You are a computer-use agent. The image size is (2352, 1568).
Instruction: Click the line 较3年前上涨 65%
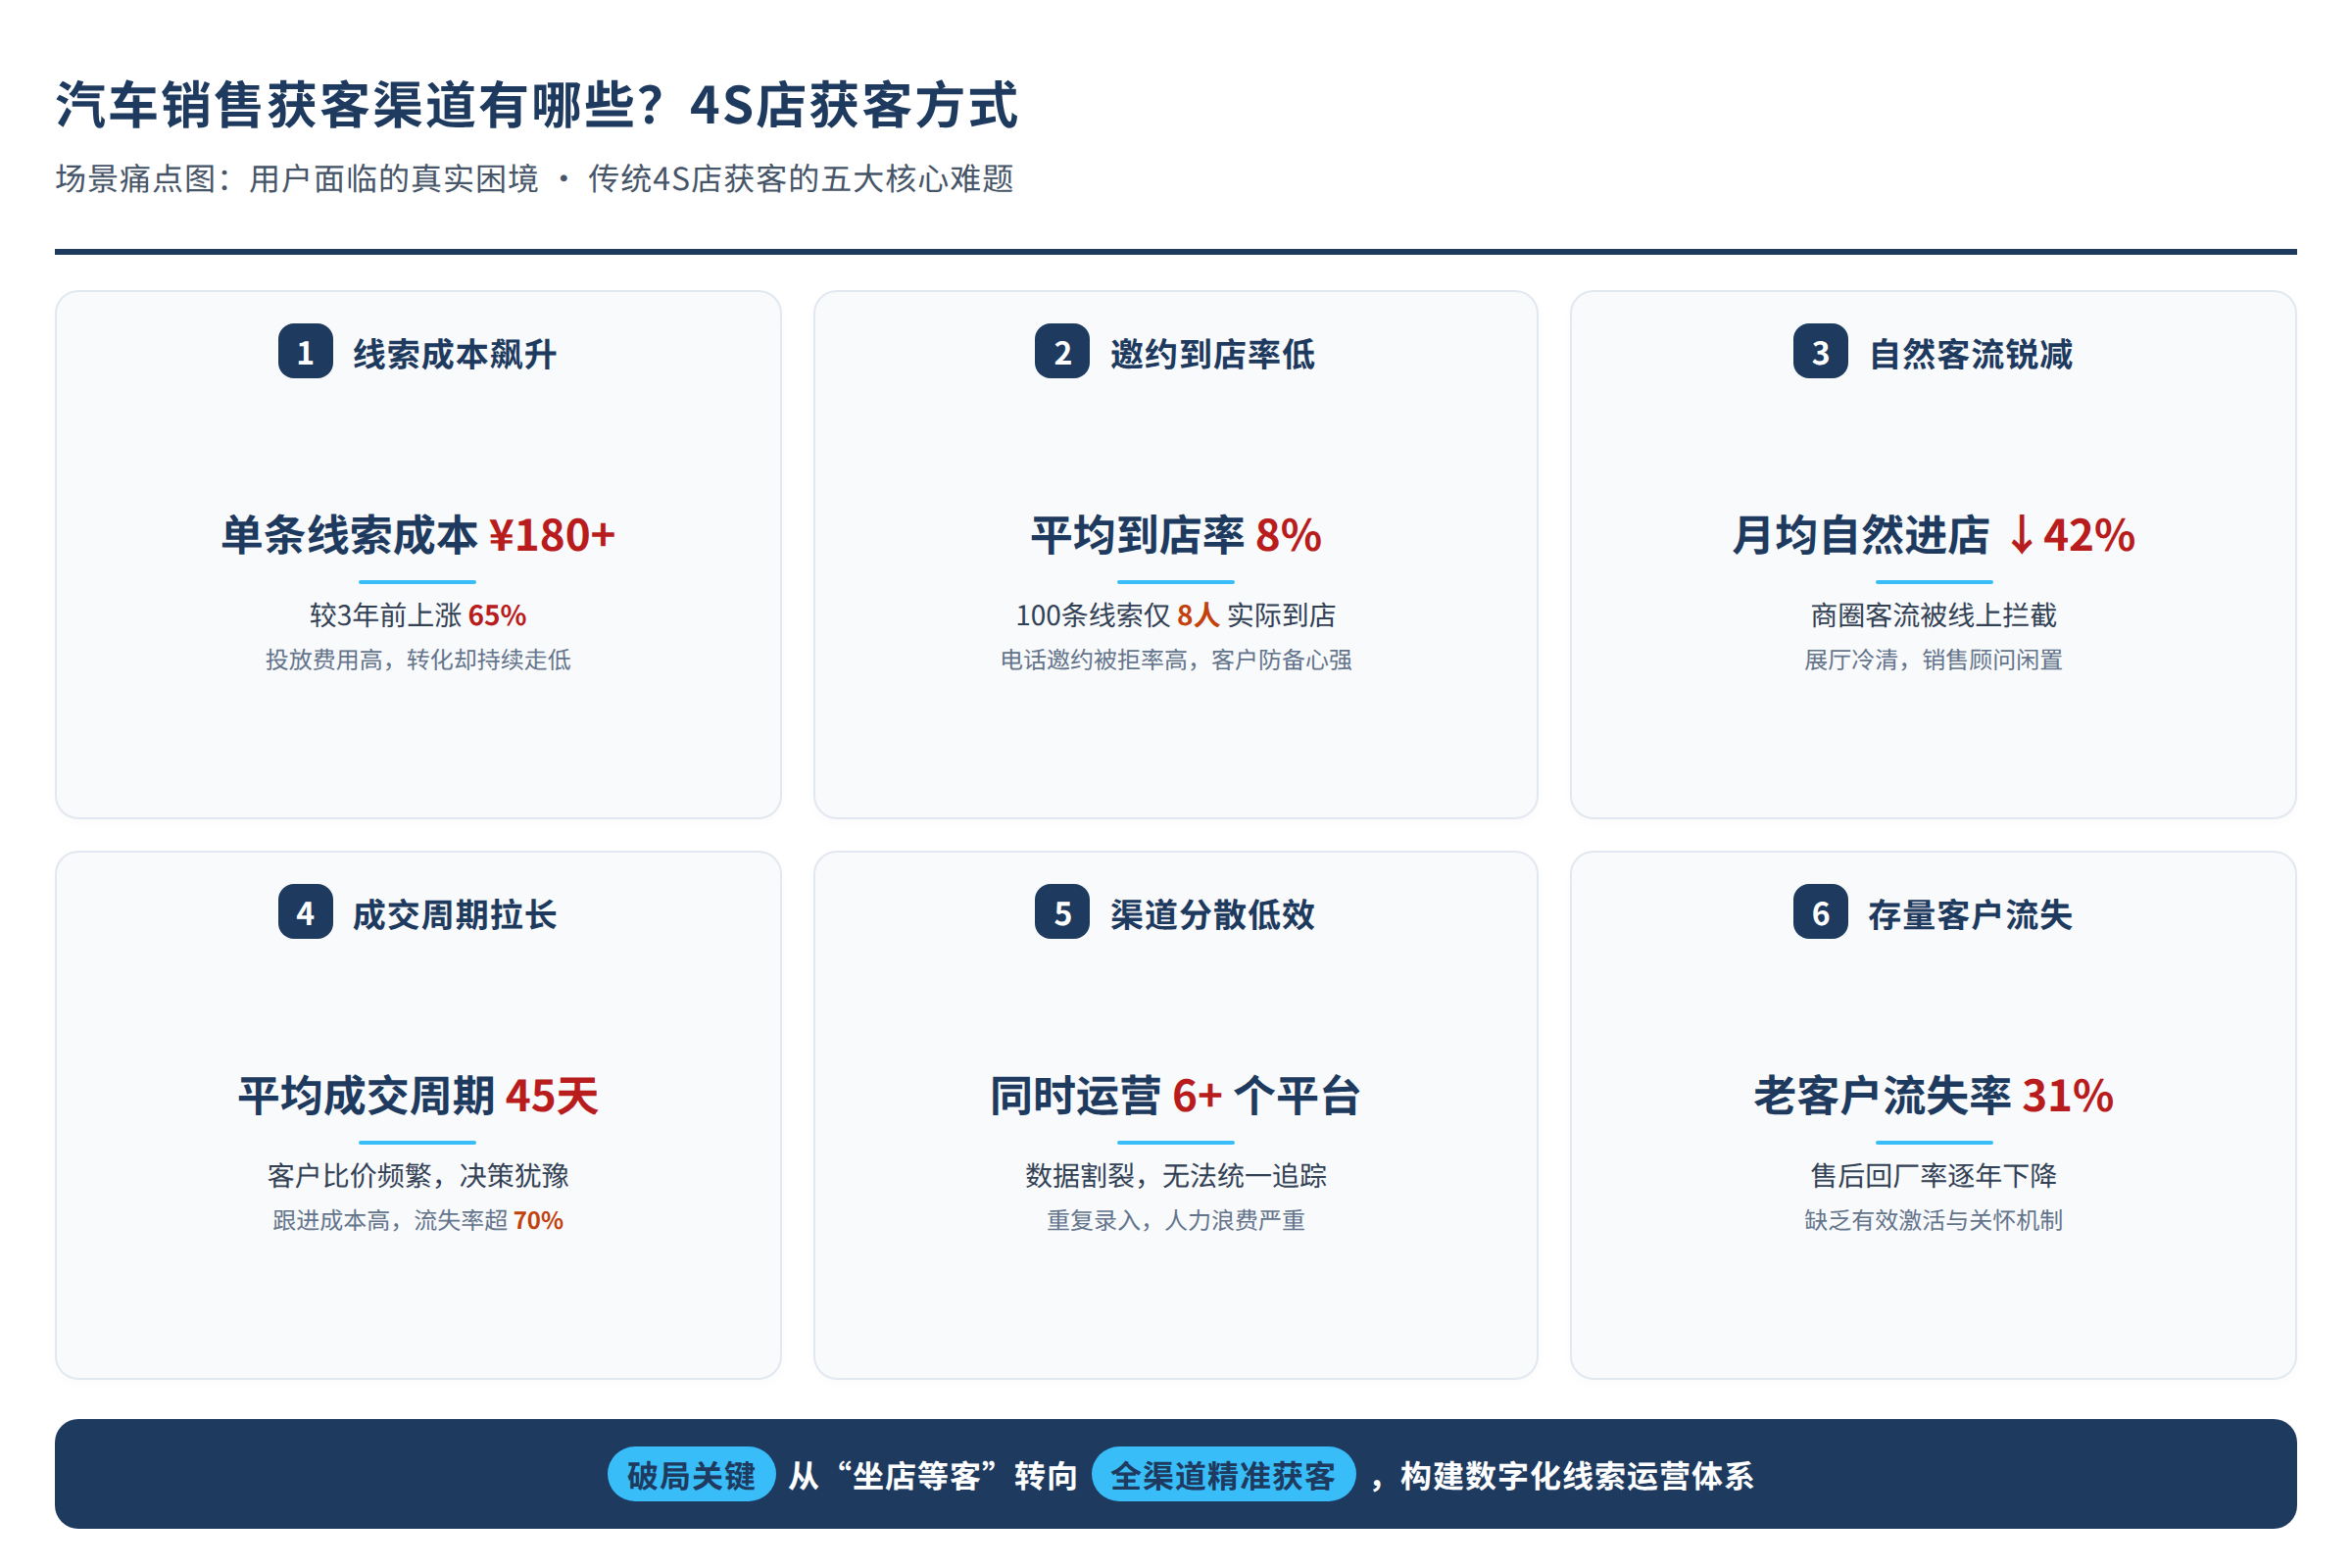tap(418, 615)
